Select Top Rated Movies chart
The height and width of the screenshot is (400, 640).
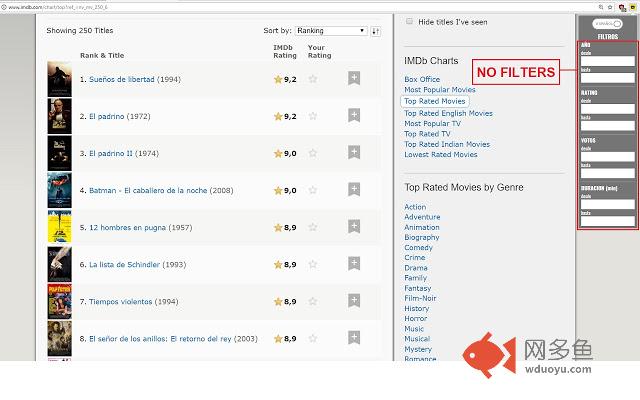(x=435, y=101)
